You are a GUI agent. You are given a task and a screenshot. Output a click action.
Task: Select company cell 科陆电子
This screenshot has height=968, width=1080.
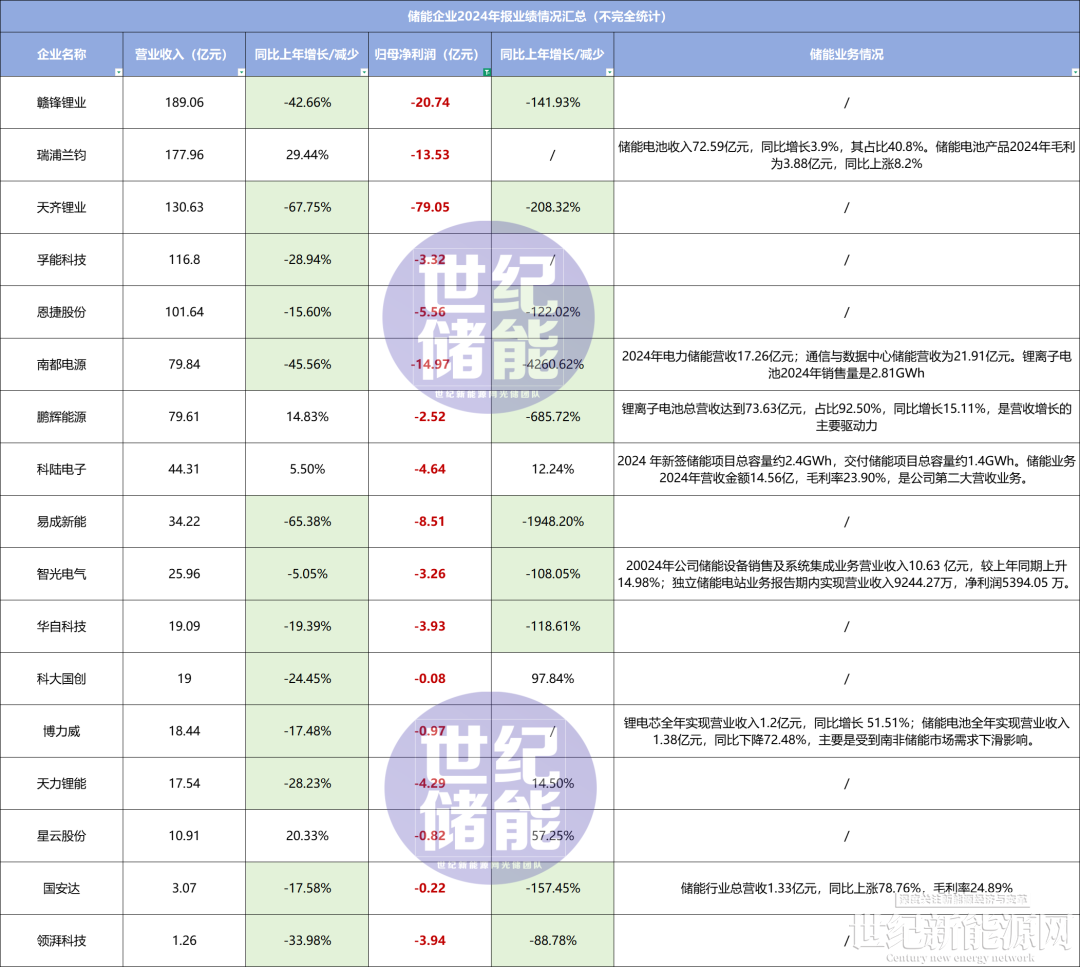click(61, 469)
